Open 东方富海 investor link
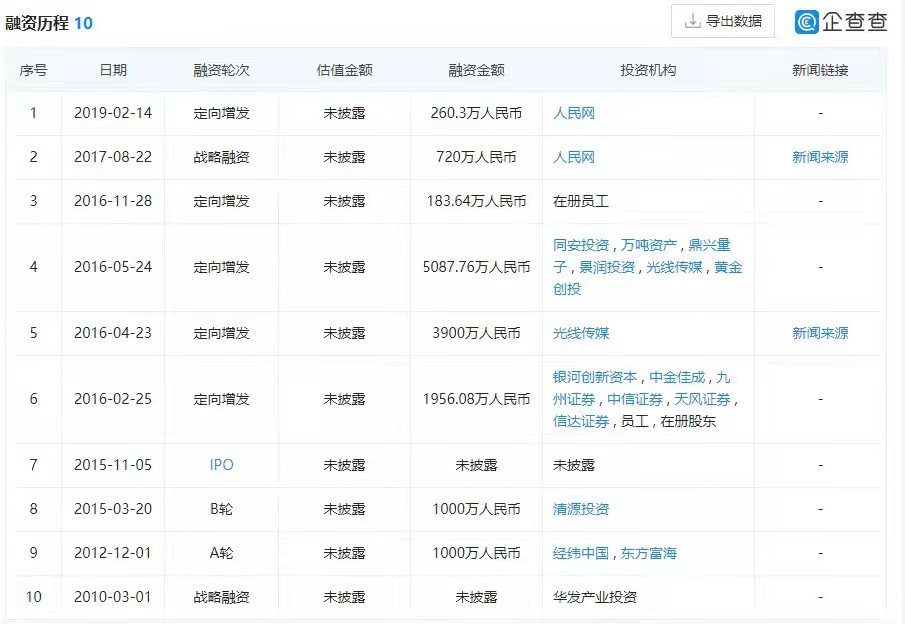The width and height of the screenshot is (905, 624). point(649,553)
